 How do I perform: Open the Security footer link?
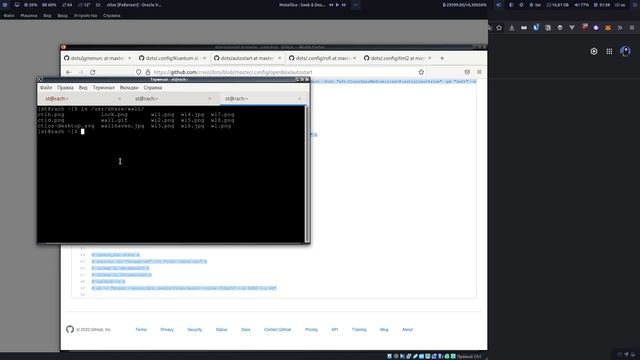[195, 329]
